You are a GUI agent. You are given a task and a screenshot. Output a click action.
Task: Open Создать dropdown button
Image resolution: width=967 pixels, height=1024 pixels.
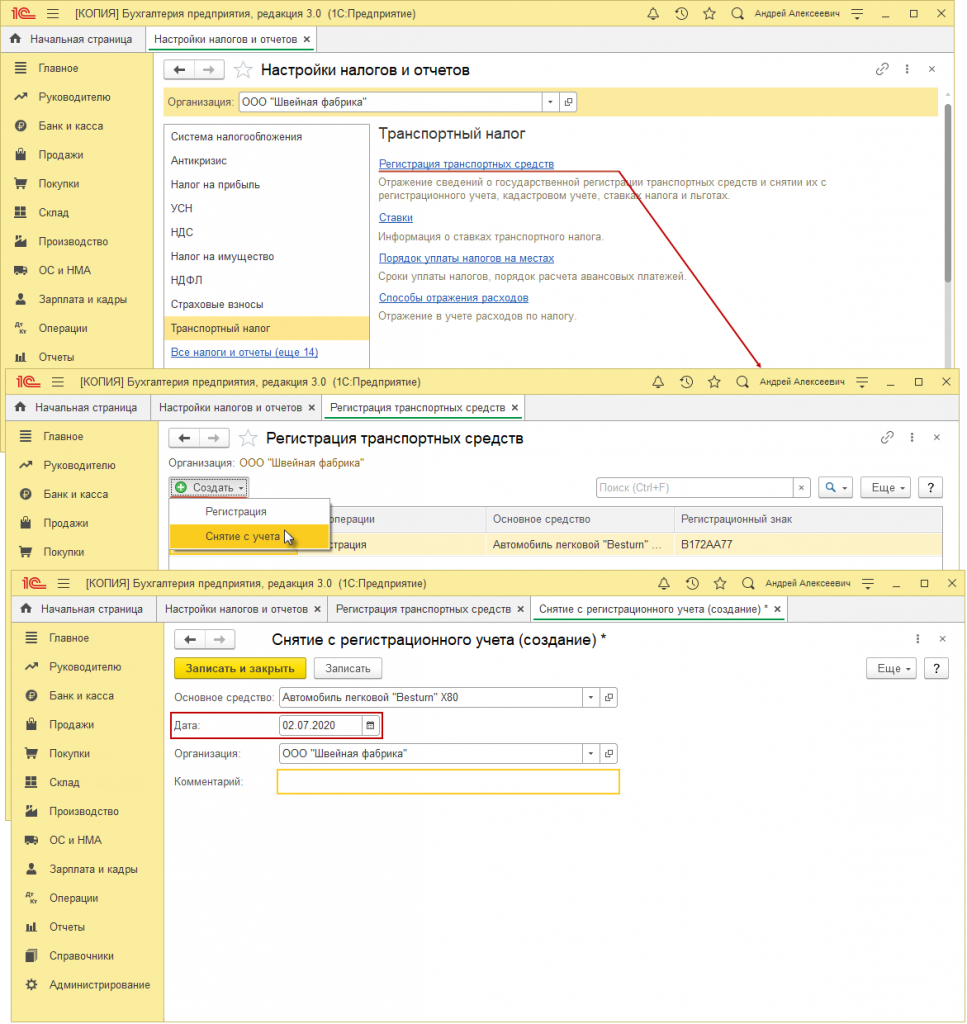click(209, 488)
